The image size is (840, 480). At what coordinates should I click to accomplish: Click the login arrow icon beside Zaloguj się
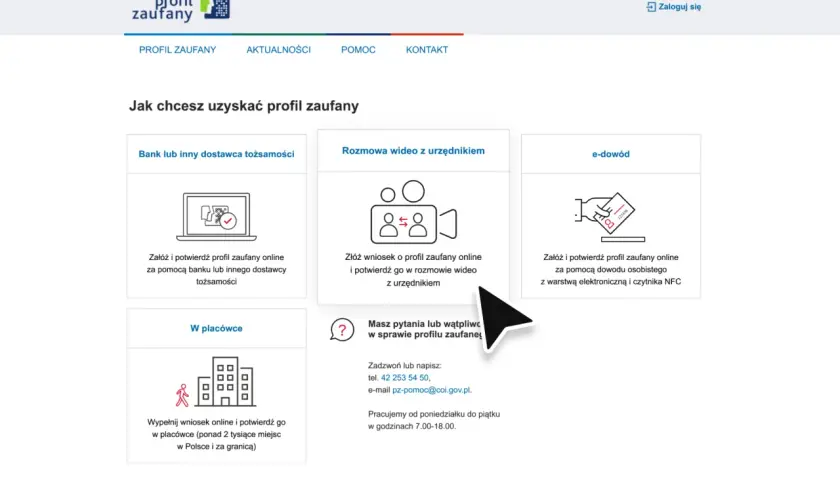651,7
